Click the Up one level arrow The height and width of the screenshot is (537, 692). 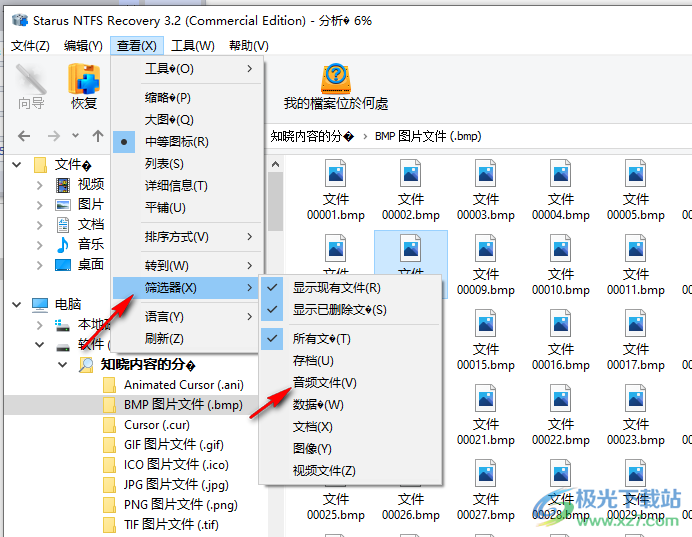[98, 136]
